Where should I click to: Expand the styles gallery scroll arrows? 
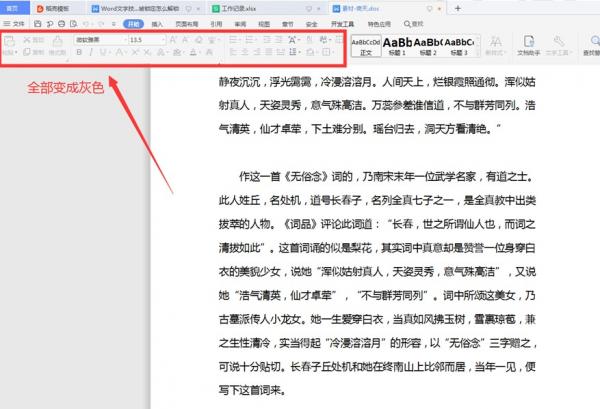pos(478,46)
